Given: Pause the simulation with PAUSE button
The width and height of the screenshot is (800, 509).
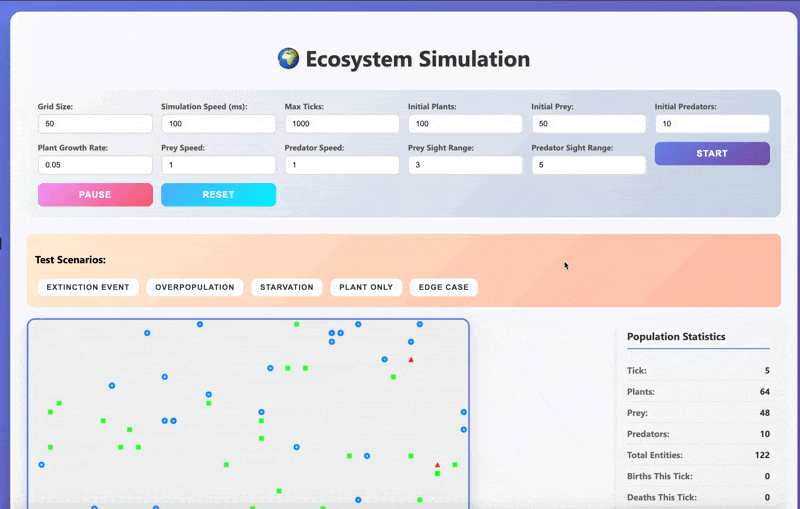Looking at the screenshot, I should coord(95,194).
